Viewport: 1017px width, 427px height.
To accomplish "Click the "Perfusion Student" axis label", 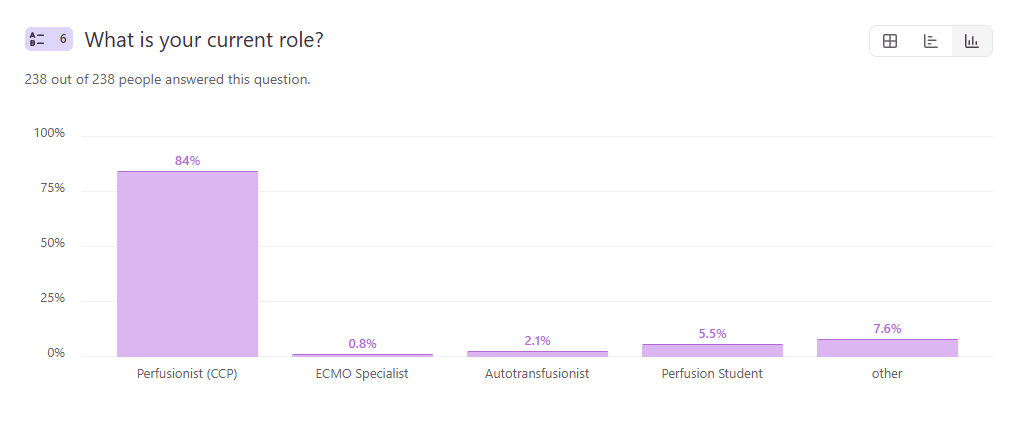I will click(x=712, y=374).
